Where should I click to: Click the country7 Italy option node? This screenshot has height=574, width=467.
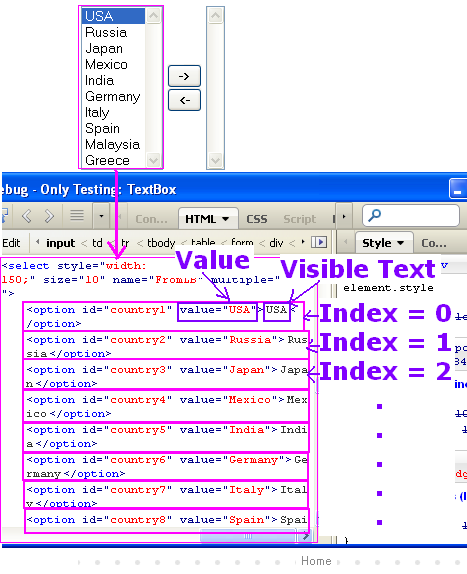click(x=167, y=495)
